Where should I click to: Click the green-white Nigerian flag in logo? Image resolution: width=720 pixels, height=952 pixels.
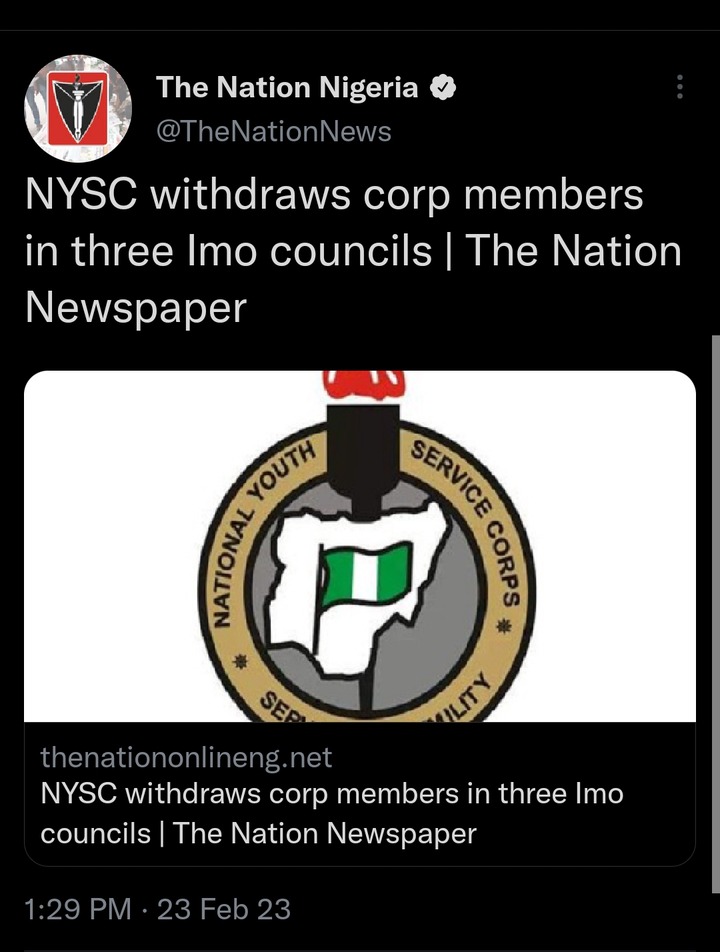(x=366, y=574)
